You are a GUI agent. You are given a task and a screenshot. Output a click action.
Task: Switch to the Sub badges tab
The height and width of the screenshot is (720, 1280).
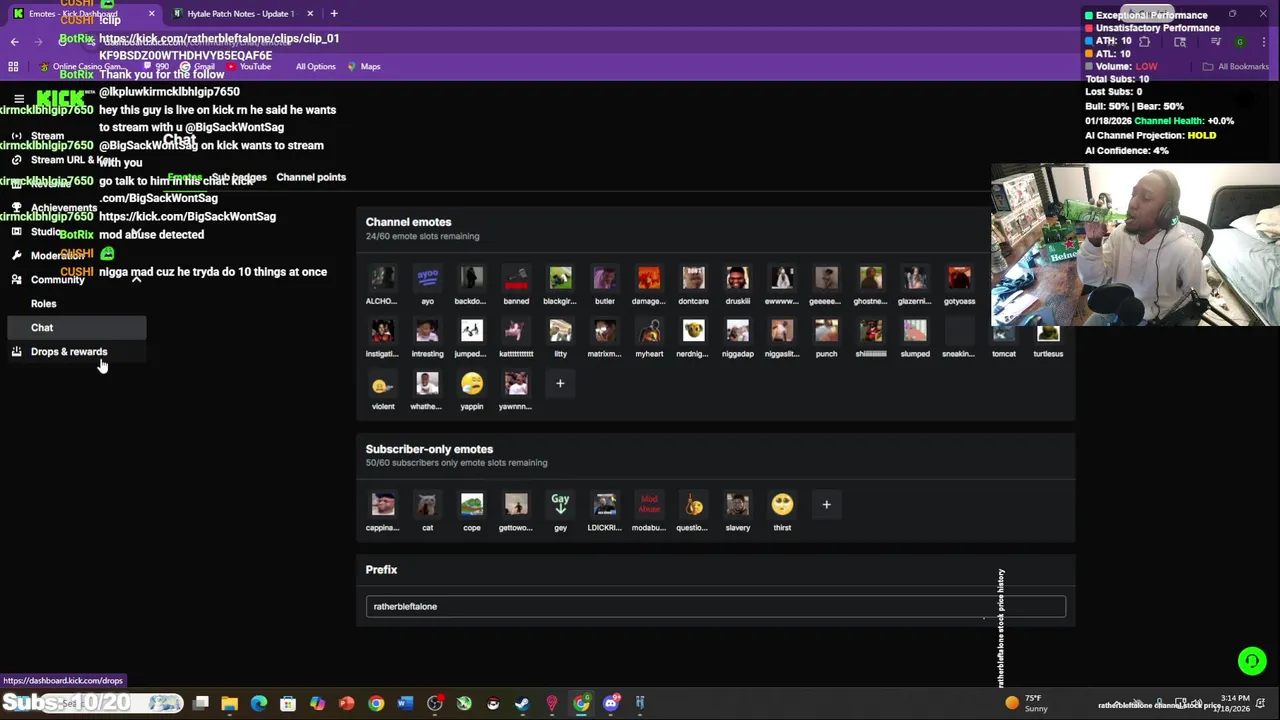(239, 177)
